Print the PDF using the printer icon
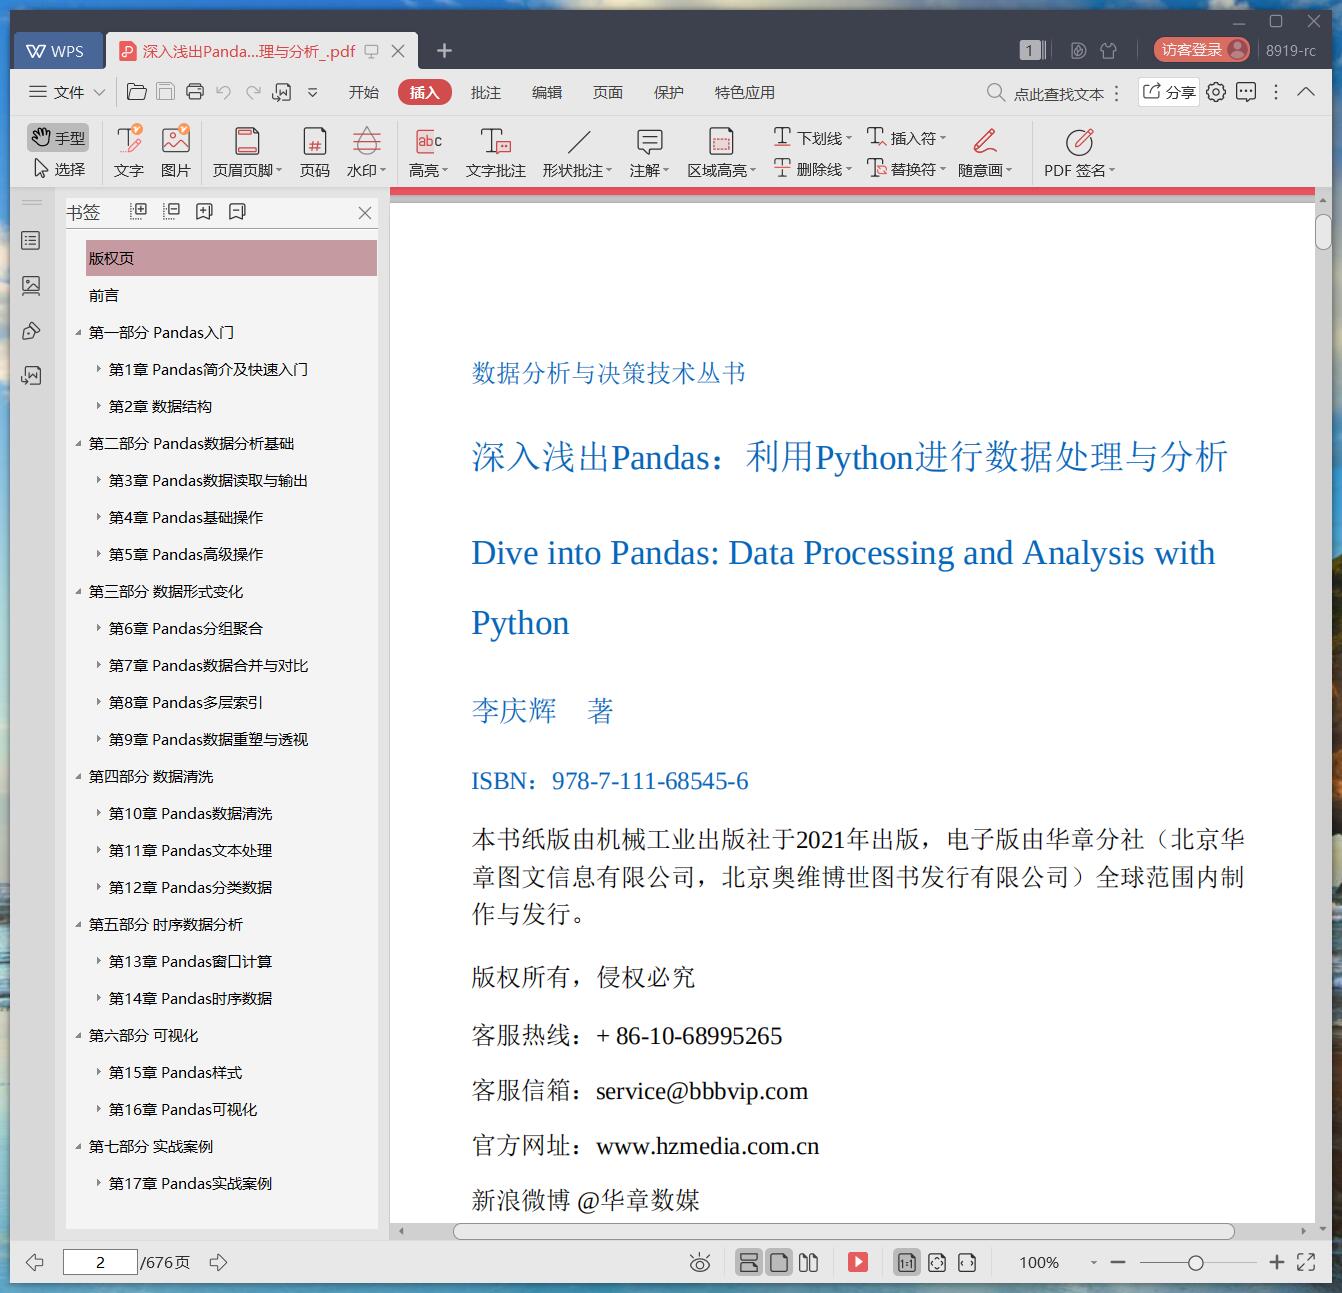 point(195,92)
